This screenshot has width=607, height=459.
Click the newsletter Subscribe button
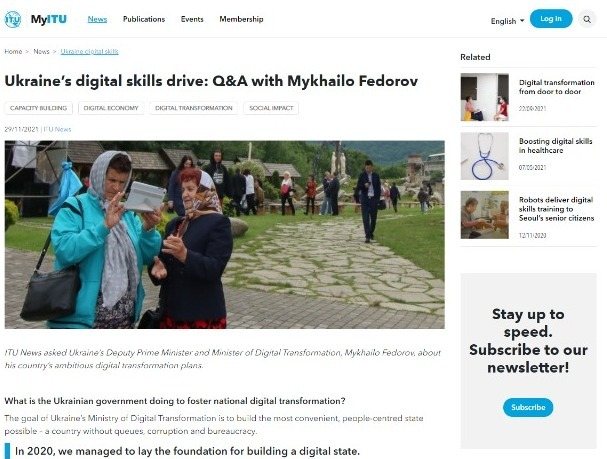click(x=528, y=407)
